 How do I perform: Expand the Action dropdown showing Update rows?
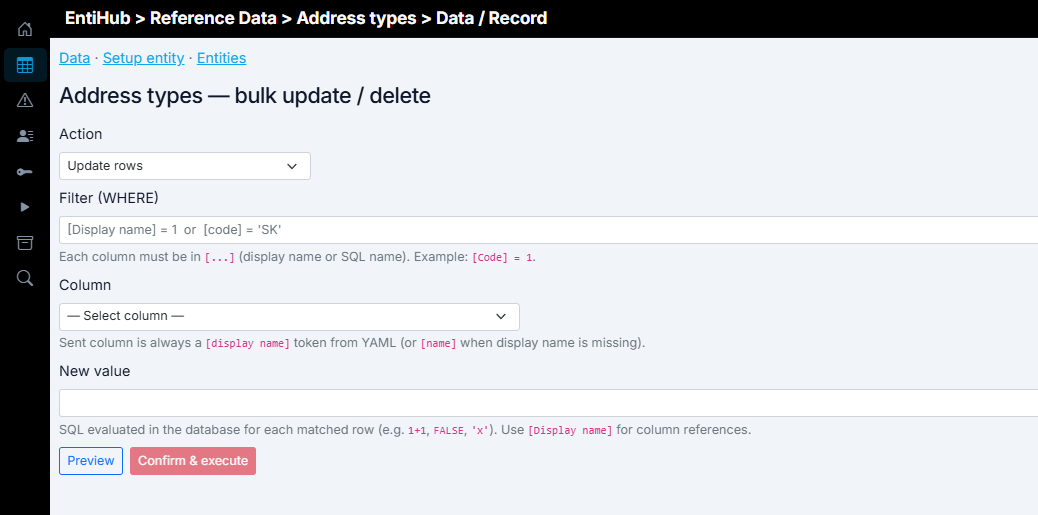pyautogui.click(x=185, y=166)
